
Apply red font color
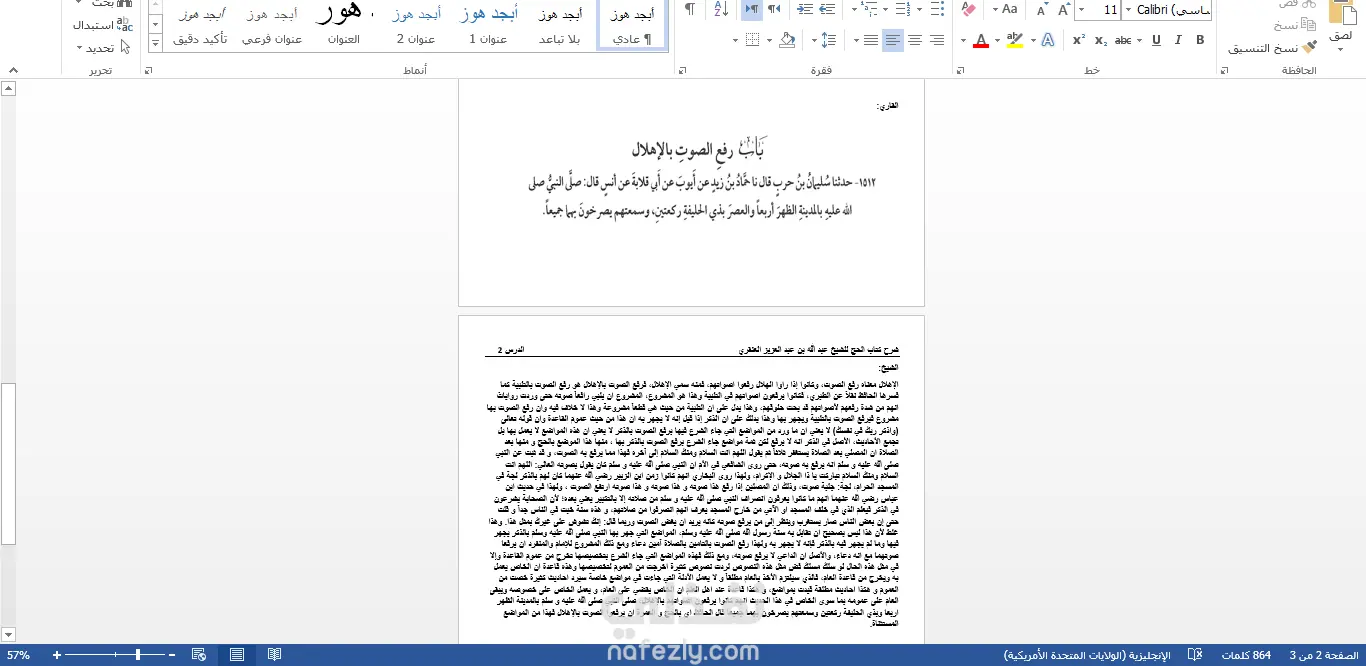coord(980,40)
